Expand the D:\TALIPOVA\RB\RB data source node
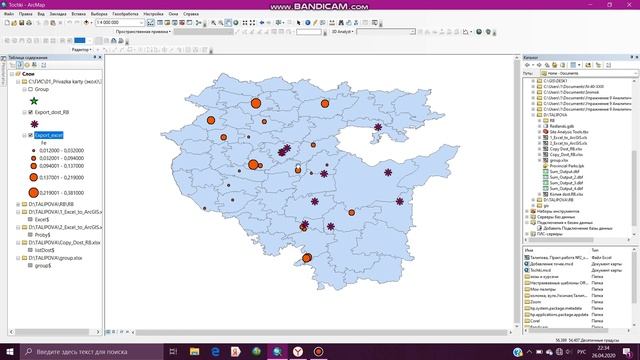The width and height of the screenshot is (640, 360). (x=18, y=204)
